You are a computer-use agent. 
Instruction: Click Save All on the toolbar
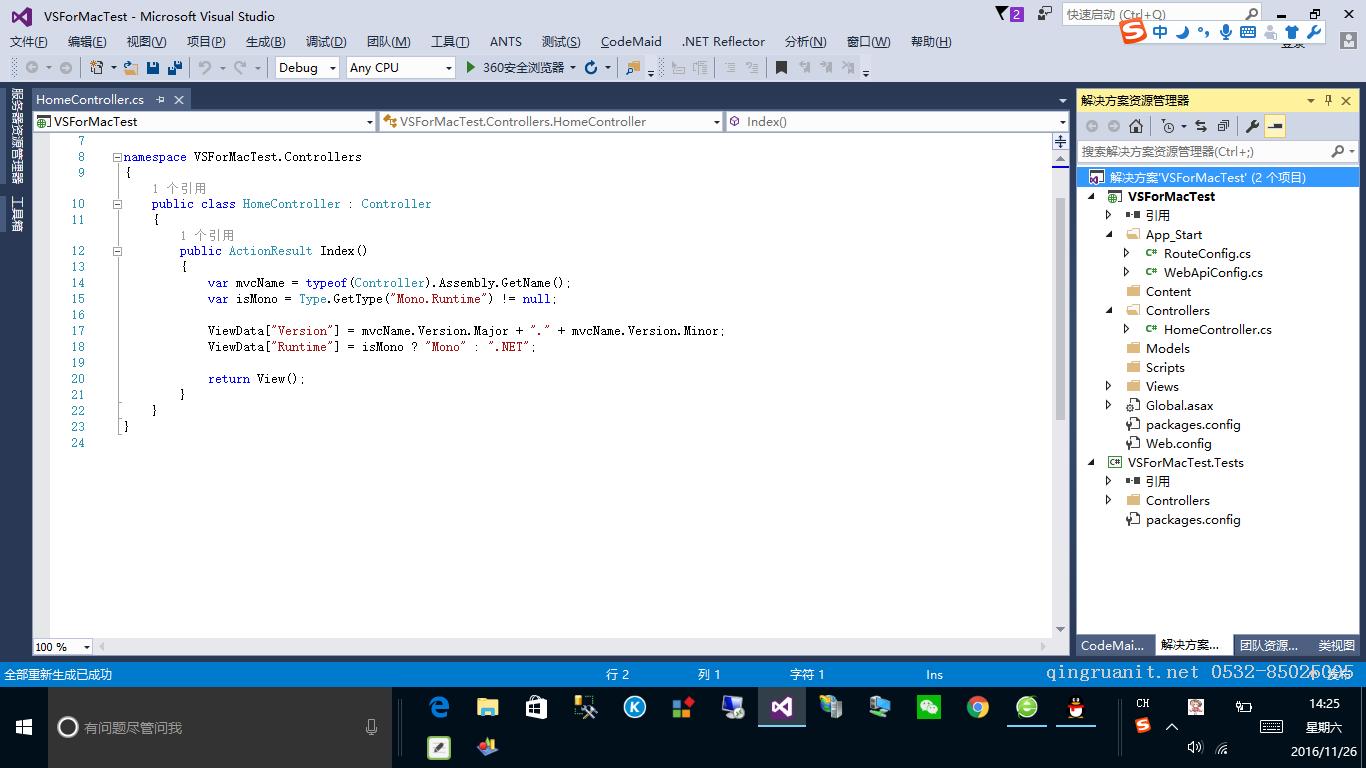pos(174,67)
